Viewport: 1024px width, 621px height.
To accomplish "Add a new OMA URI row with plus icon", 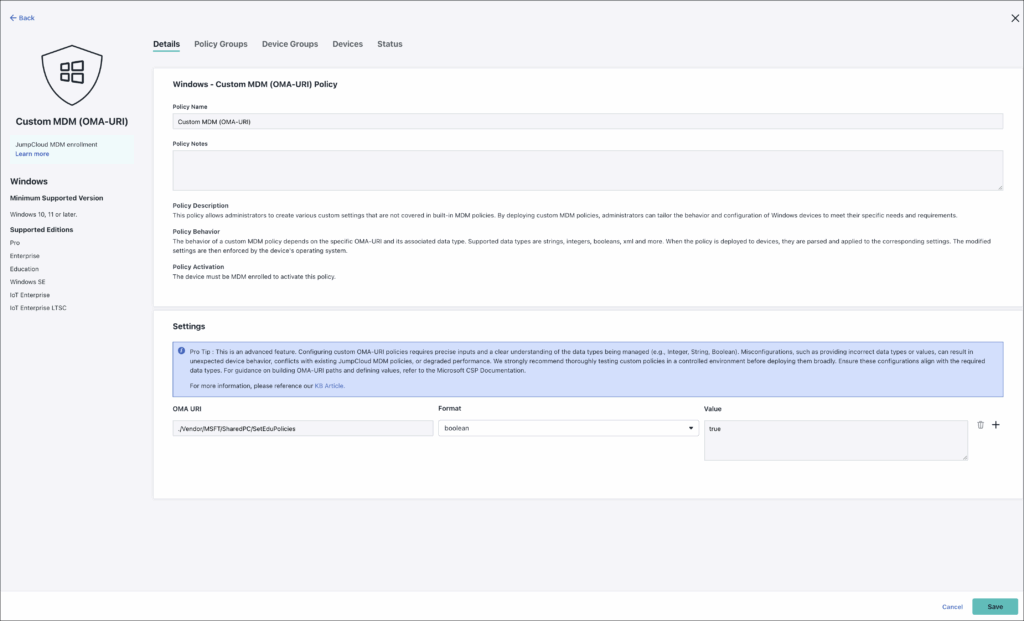I will [x=995, y=425].
